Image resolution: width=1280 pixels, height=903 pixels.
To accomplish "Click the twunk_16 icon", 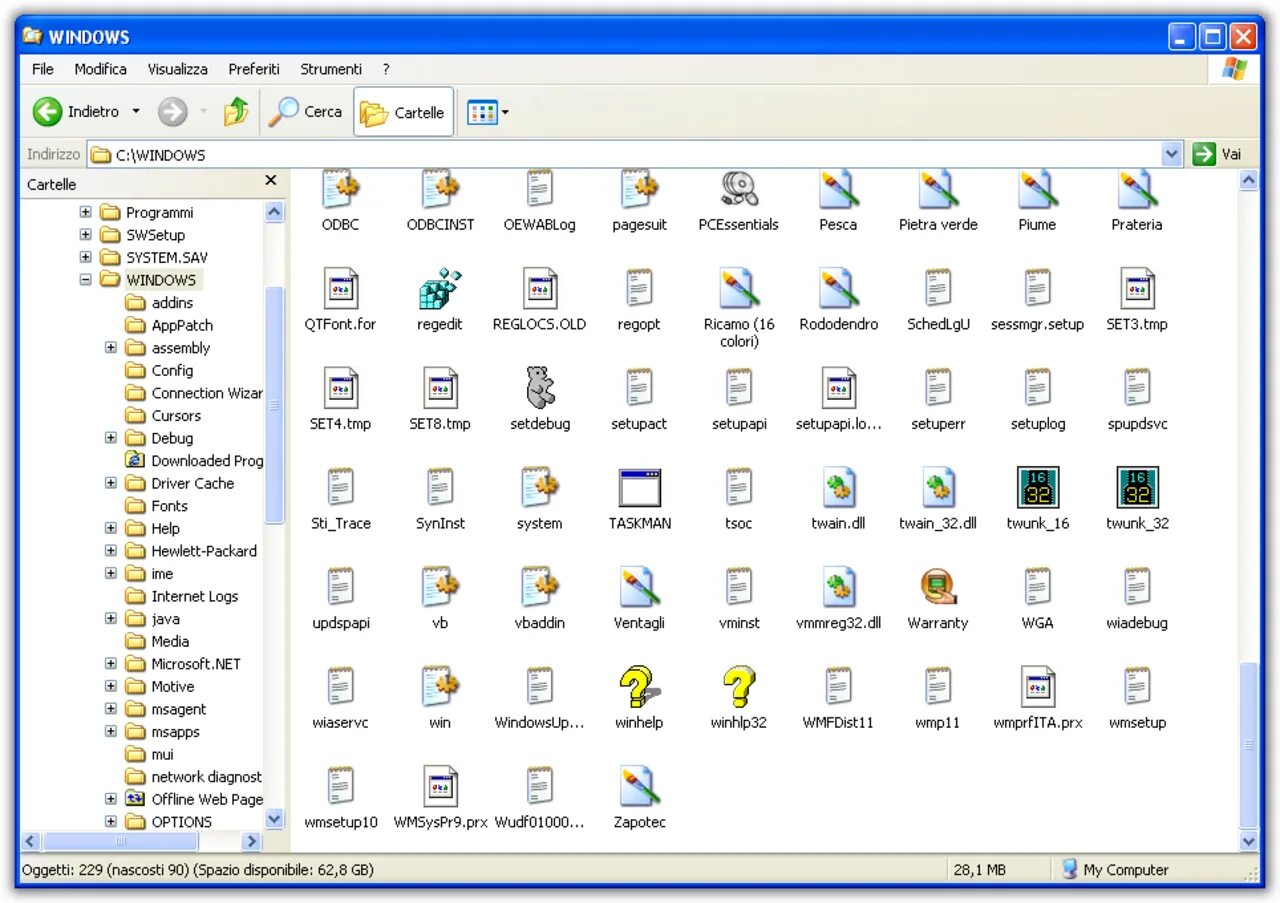I will (1038, 488).
